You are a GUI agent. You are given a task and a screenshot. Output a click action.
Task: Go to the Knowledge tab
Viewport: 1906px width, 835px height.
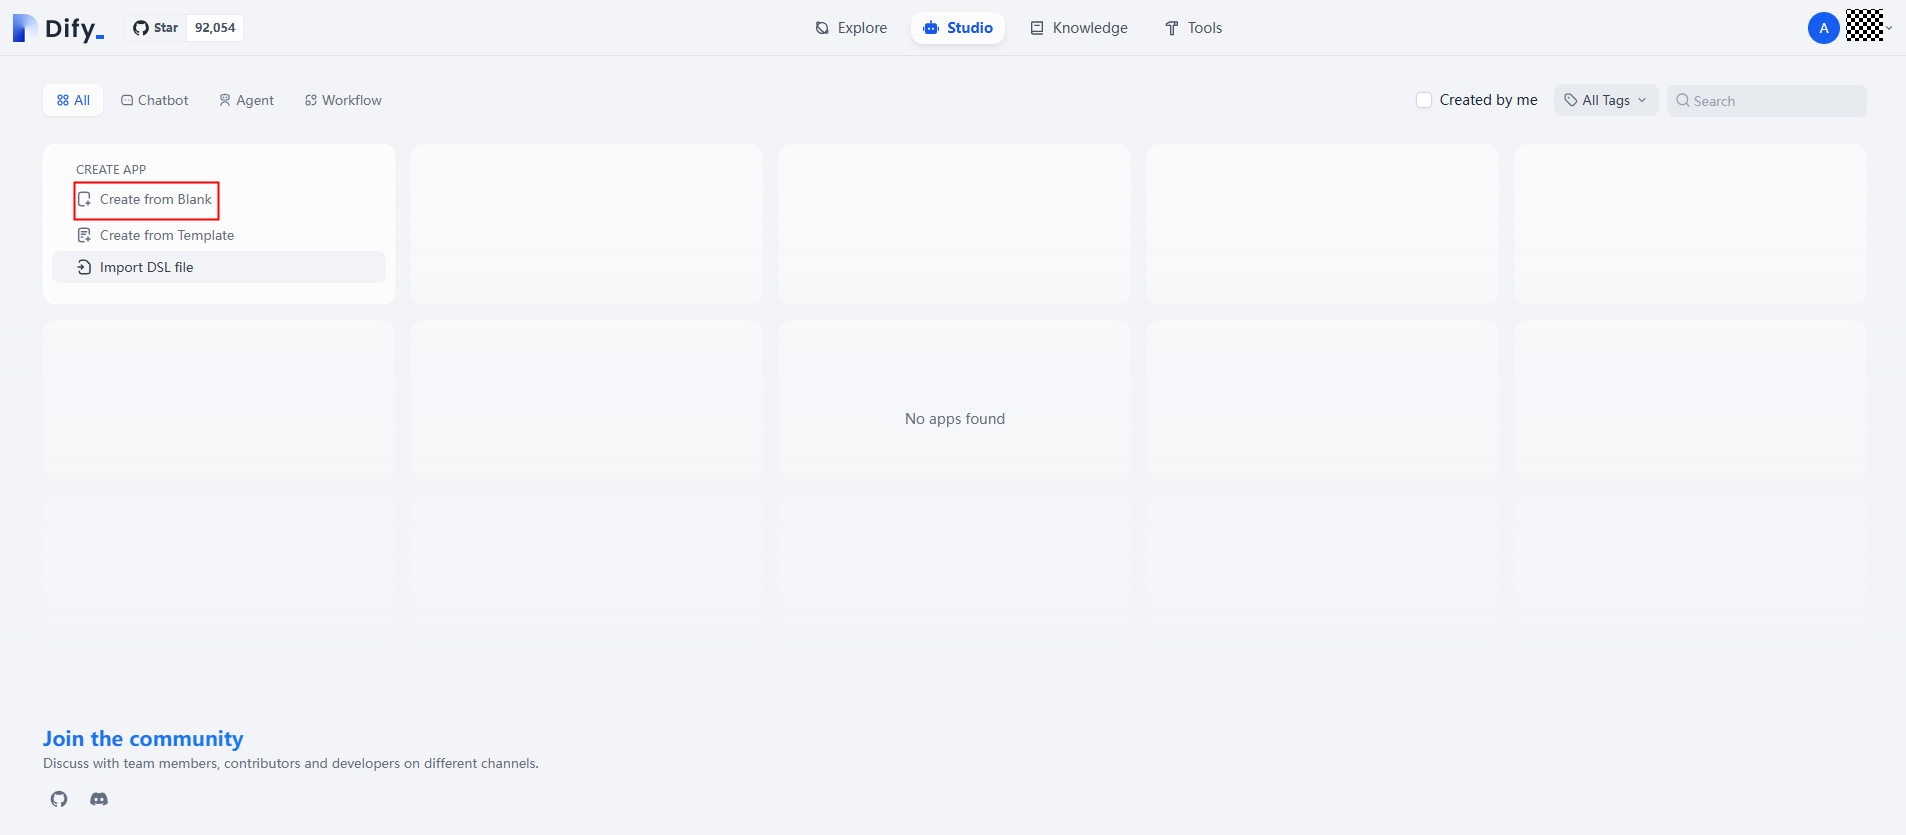[1079, 28]
